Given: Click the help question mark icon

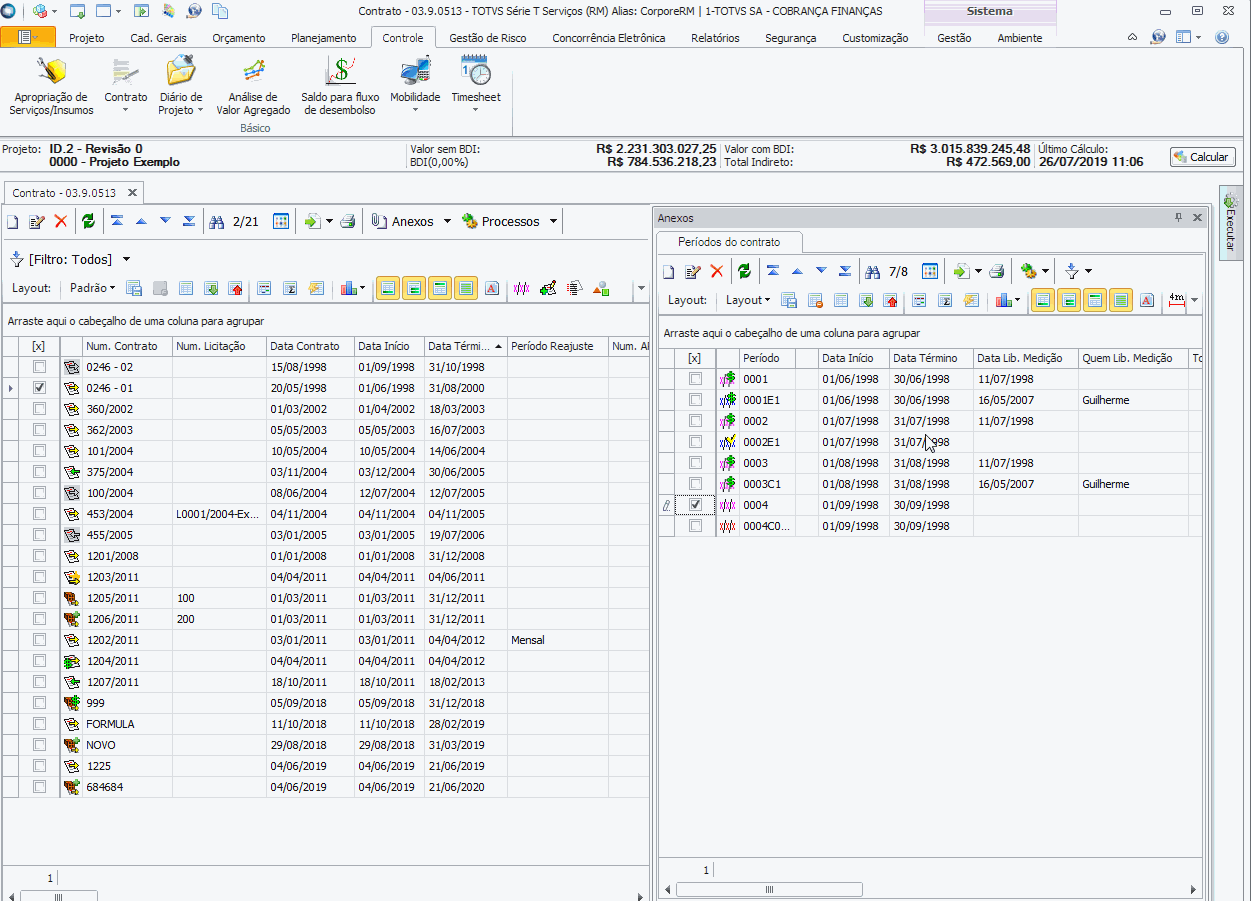Looking at the screenshot, I should [x=1221, y=37].
